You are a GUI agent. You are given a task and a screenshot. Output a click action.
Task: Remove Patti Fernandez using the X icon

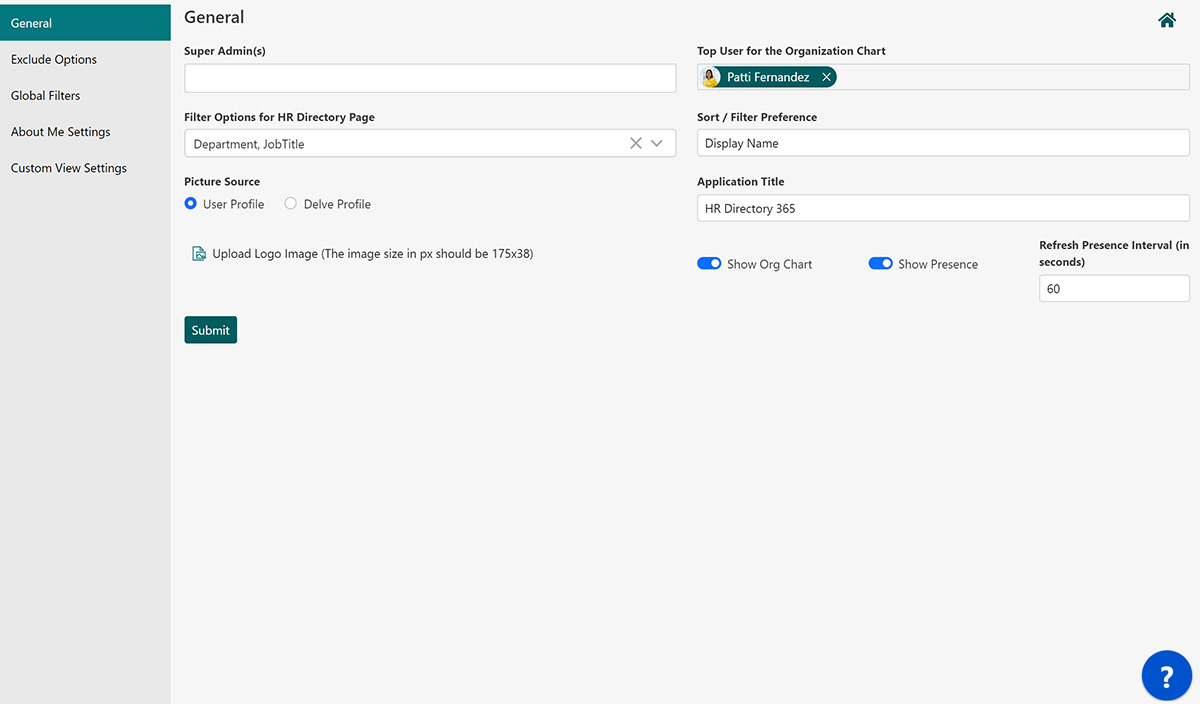coord(826,77)
